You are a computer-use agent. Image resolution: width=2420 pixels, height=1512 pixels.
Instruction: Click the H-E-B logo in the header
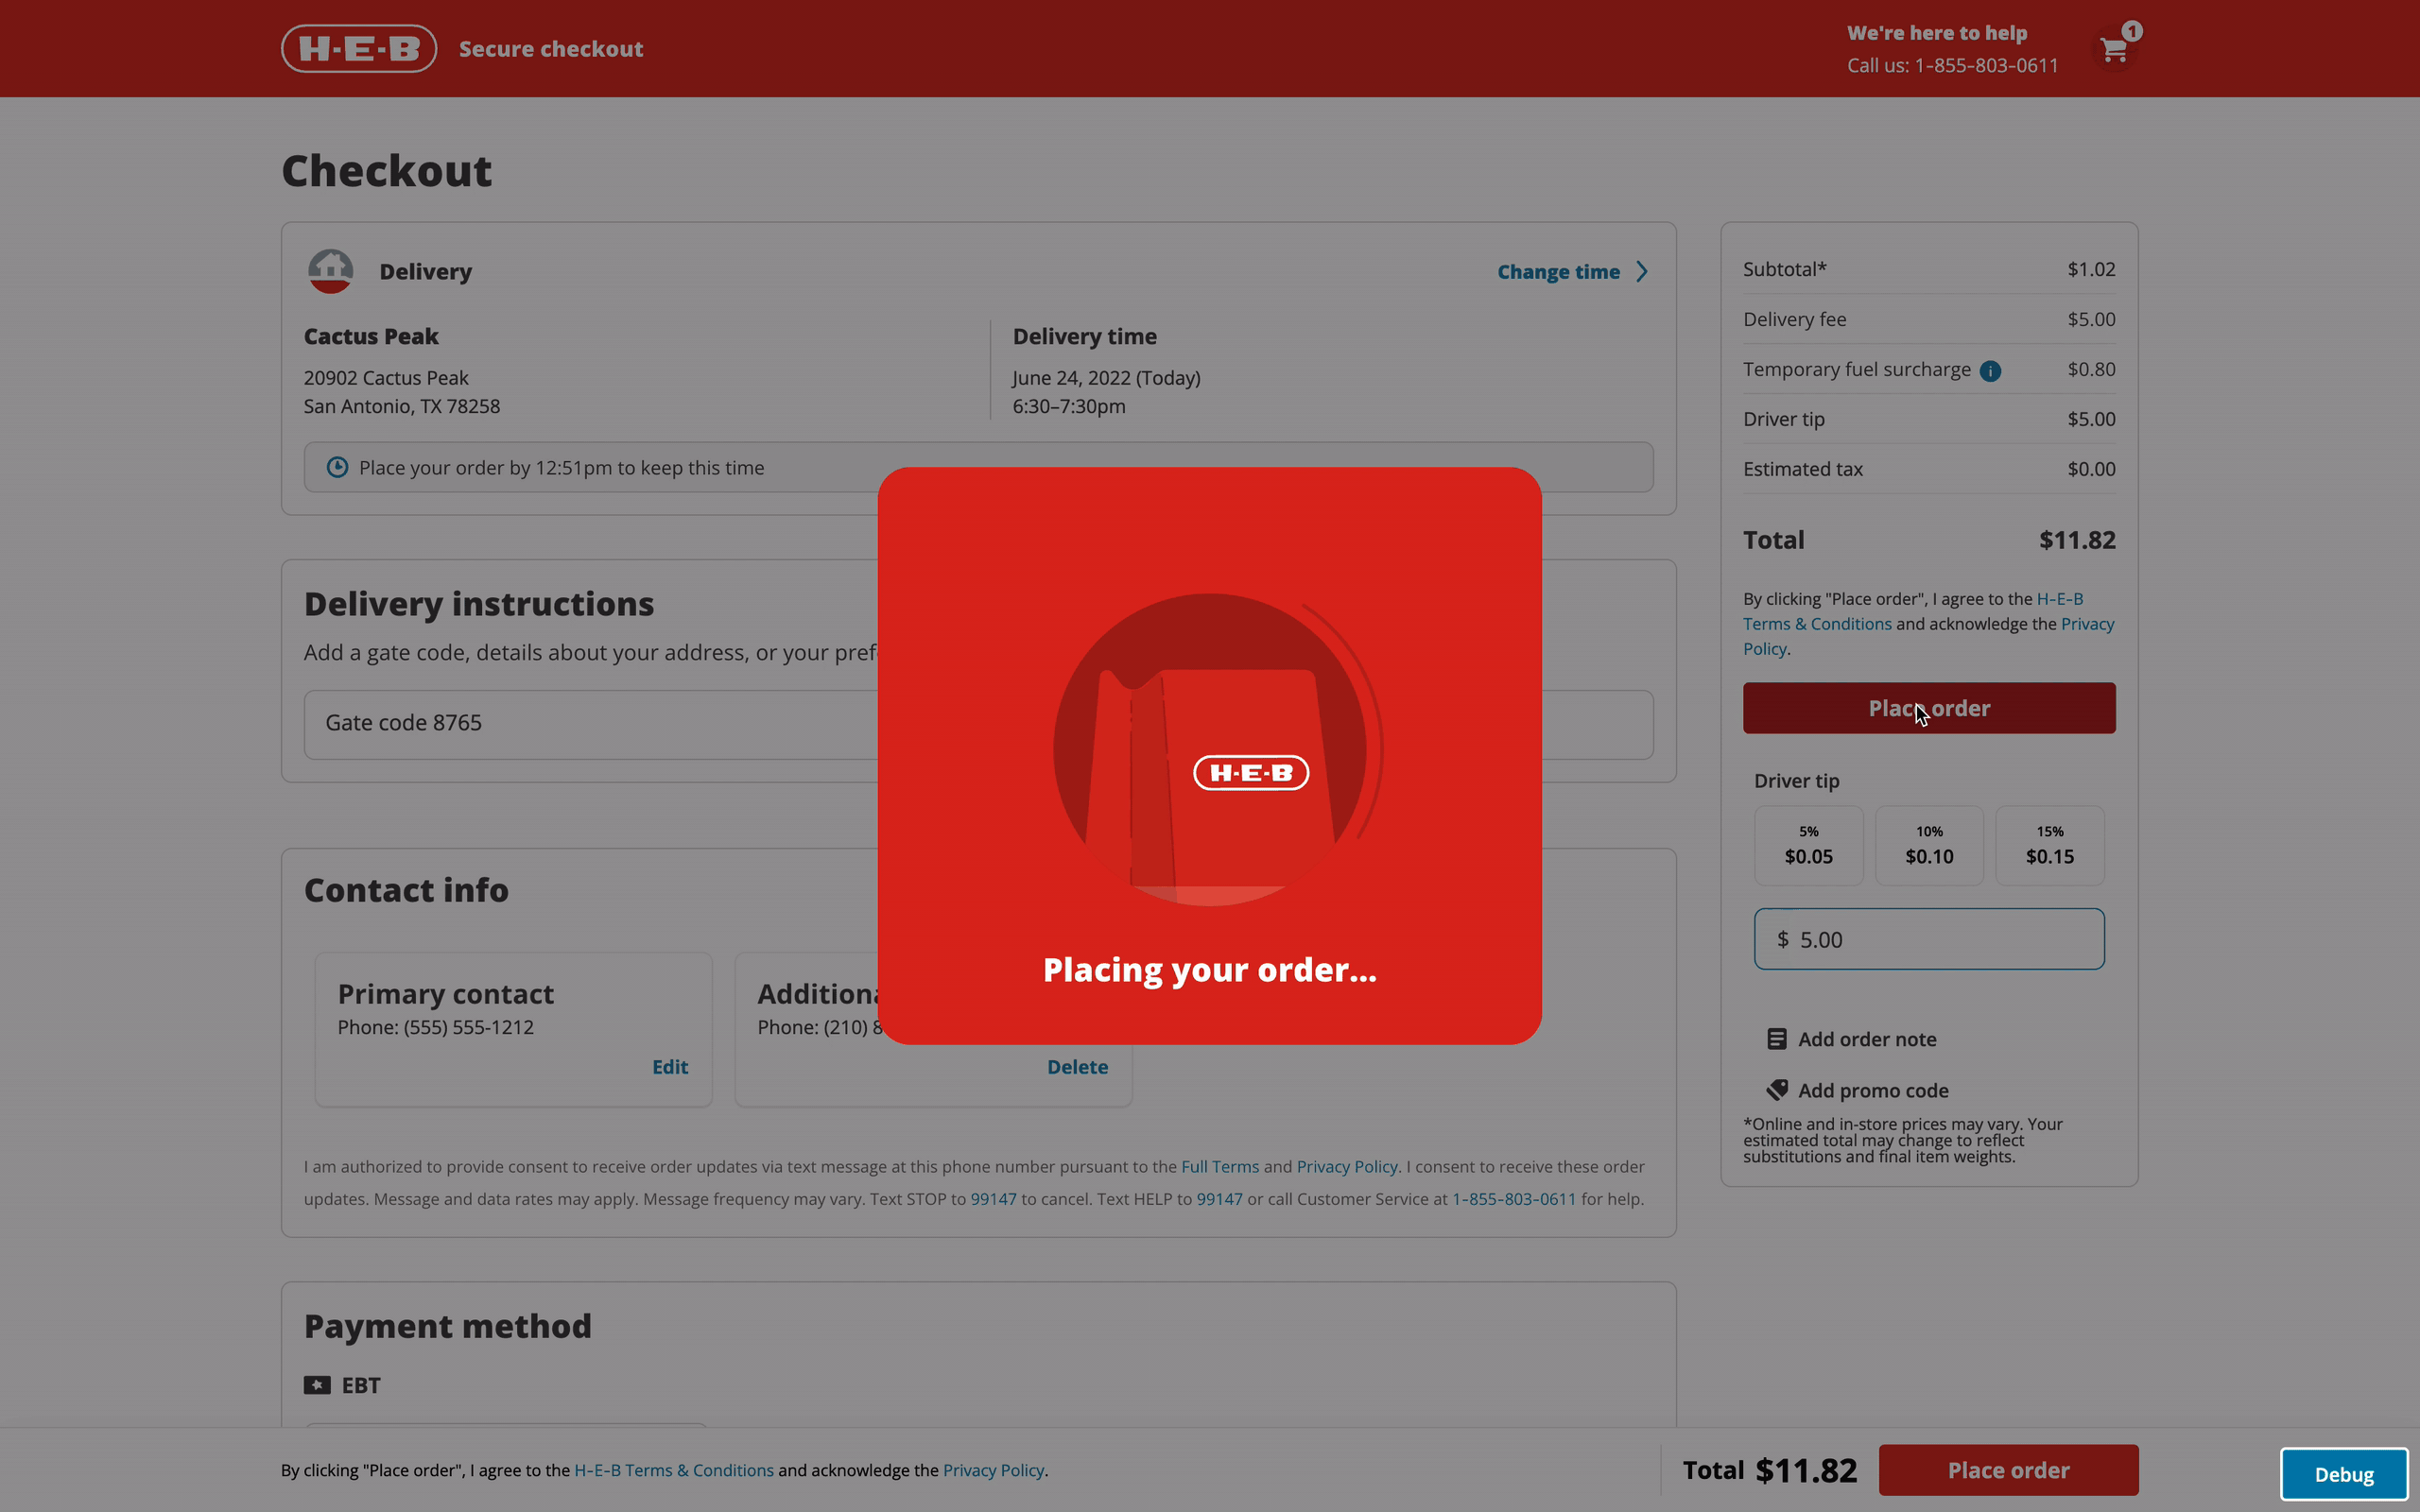pos(358,48)
